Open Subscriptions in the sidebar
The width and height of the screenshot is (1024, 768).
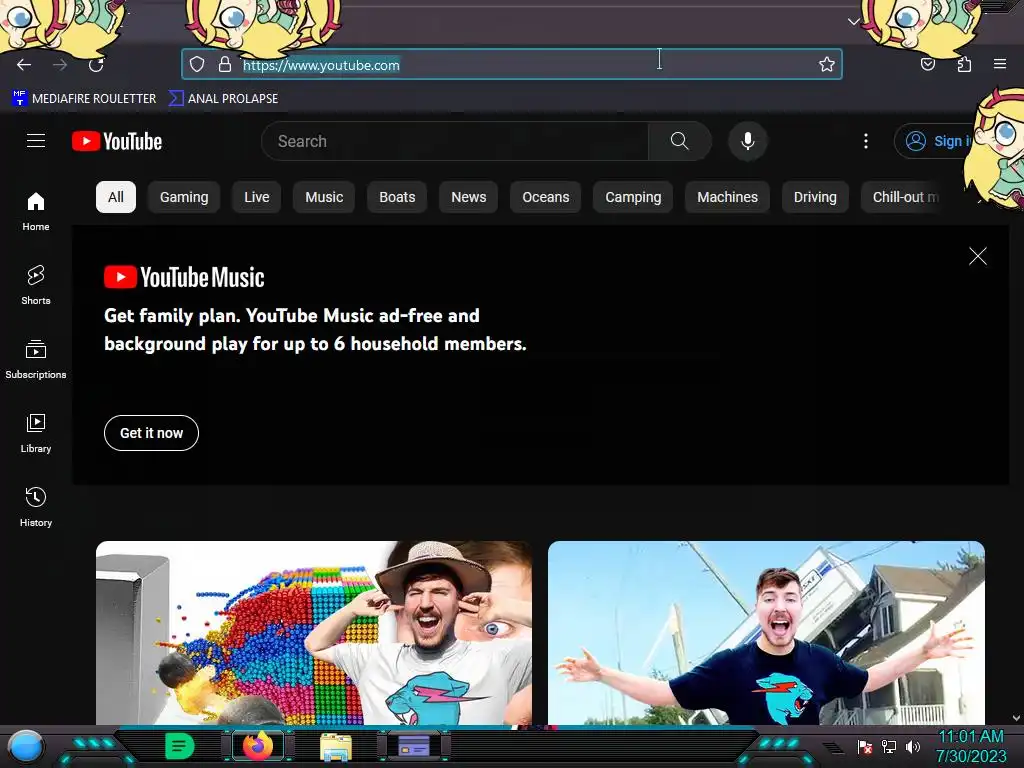pyautogui.click(x=36, y=359)
